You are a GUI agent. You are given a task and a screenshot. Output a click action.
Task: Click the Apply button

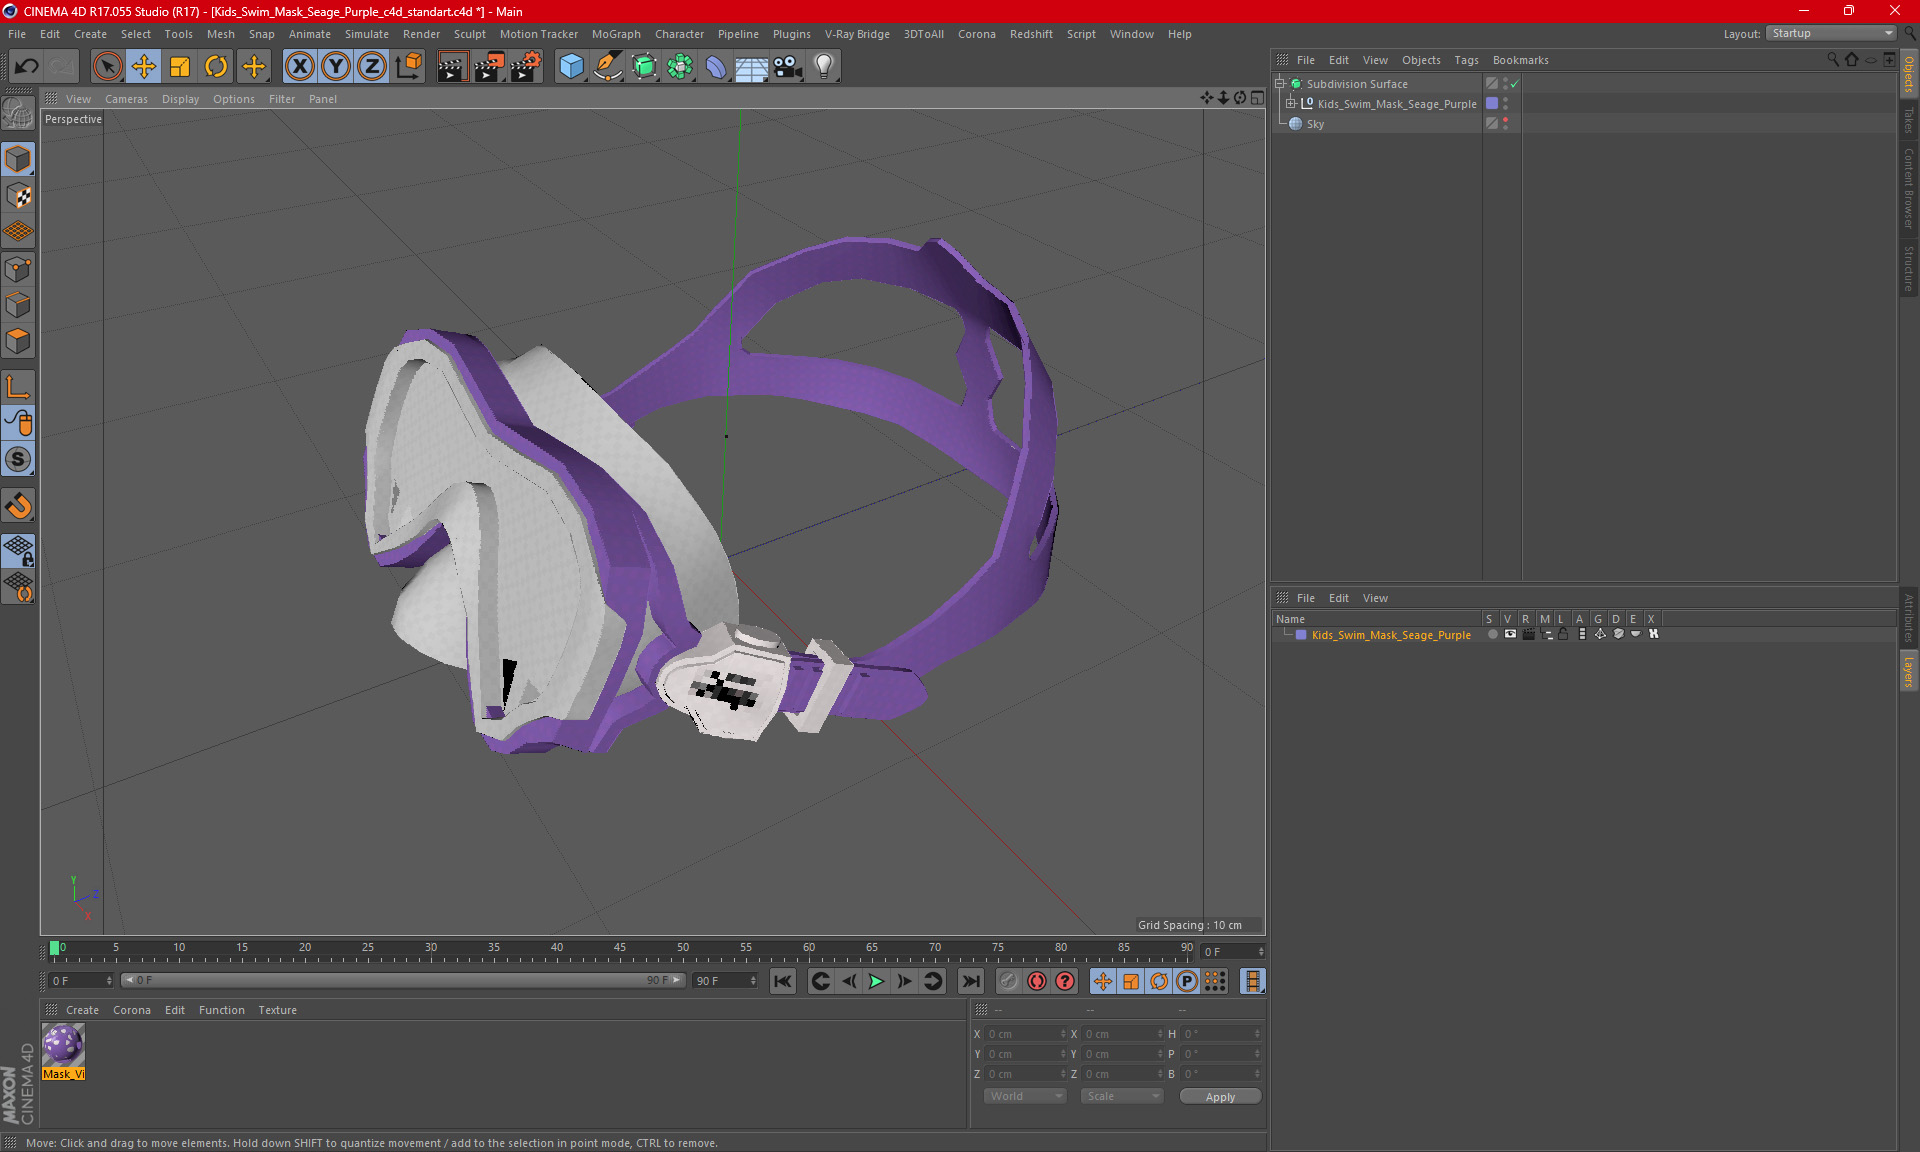tap(1220, 1097)
